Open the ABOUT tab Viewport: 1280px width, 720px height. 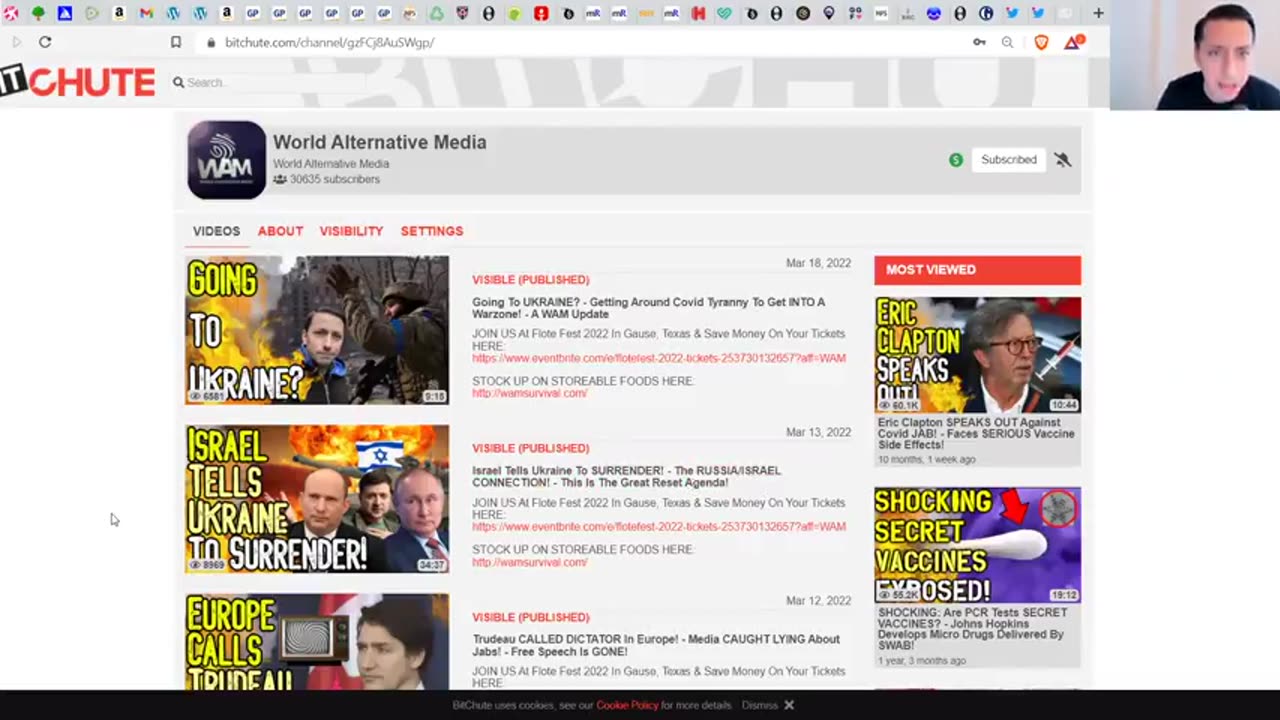point(280,231)
